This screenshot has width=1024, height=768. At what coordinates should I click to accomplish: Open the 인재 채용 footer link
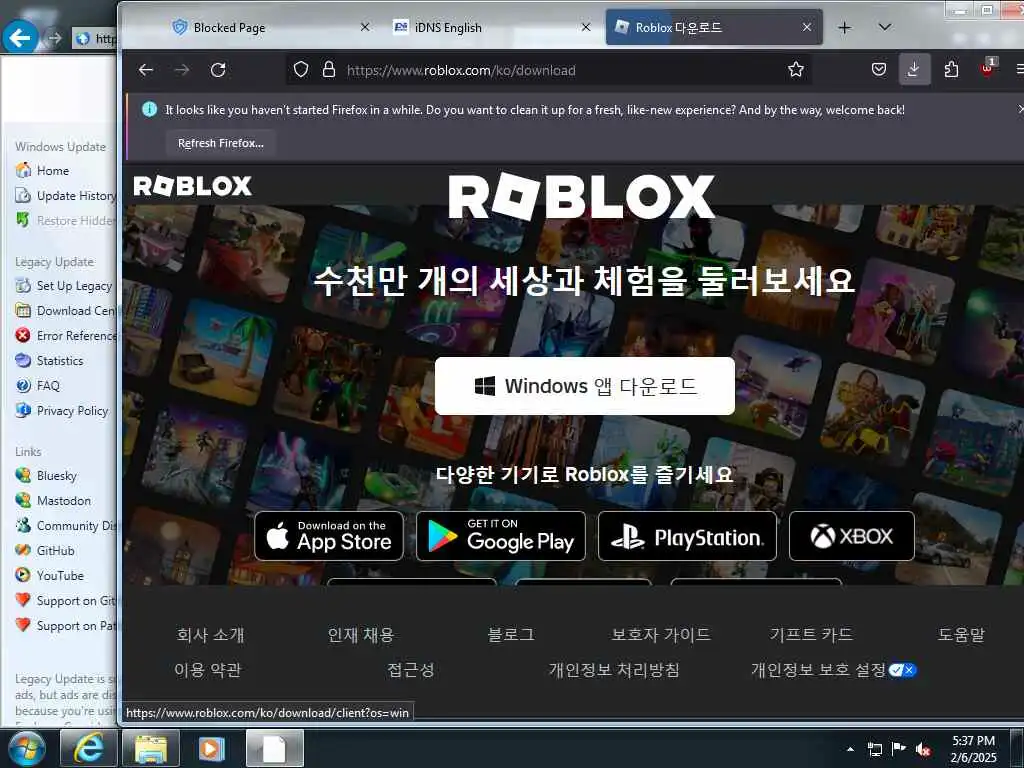pos(360,635)
